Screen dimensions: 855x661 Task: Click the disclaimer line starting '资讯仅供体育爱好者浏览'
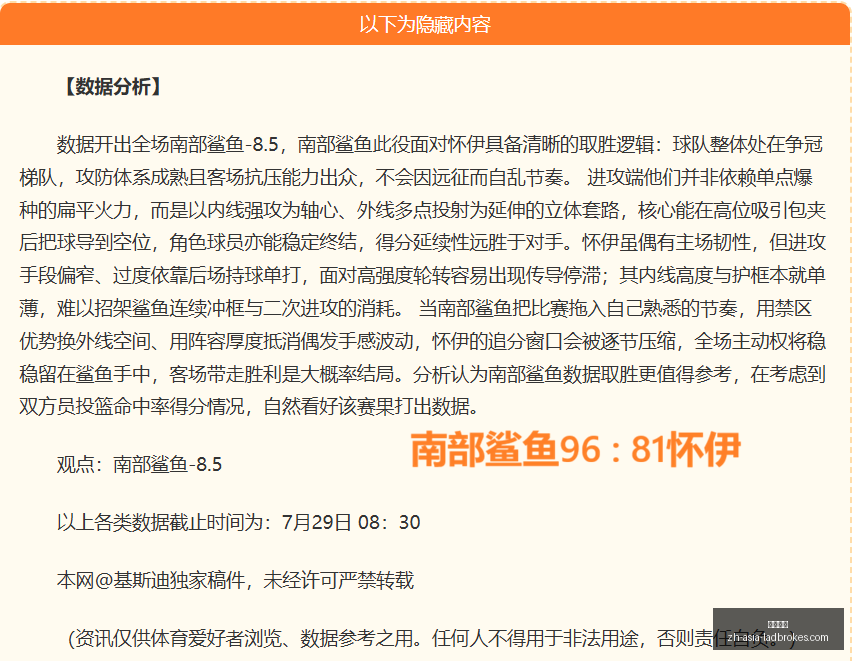click(x=431, y=638)
